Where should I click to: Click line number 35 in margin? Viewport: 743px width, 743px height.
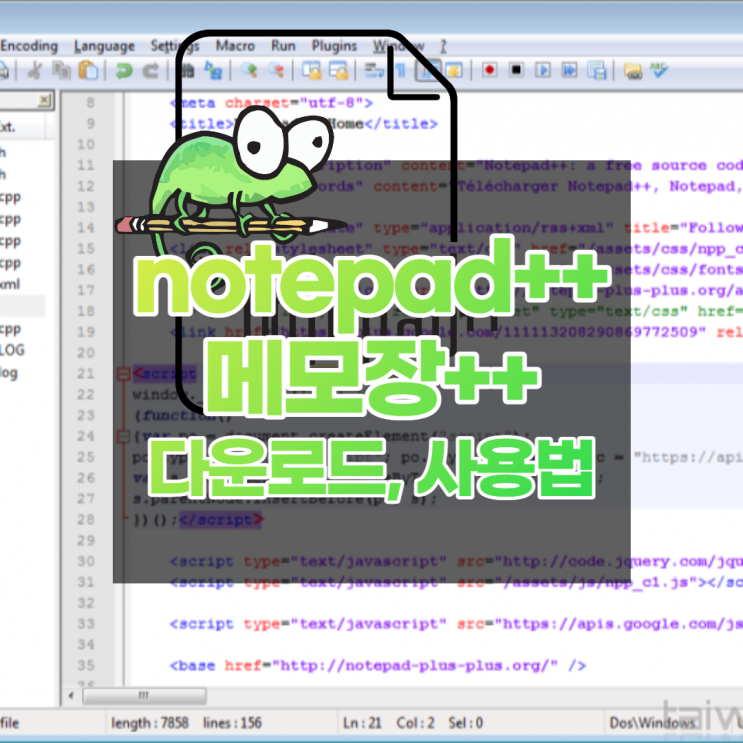point(86,665)
